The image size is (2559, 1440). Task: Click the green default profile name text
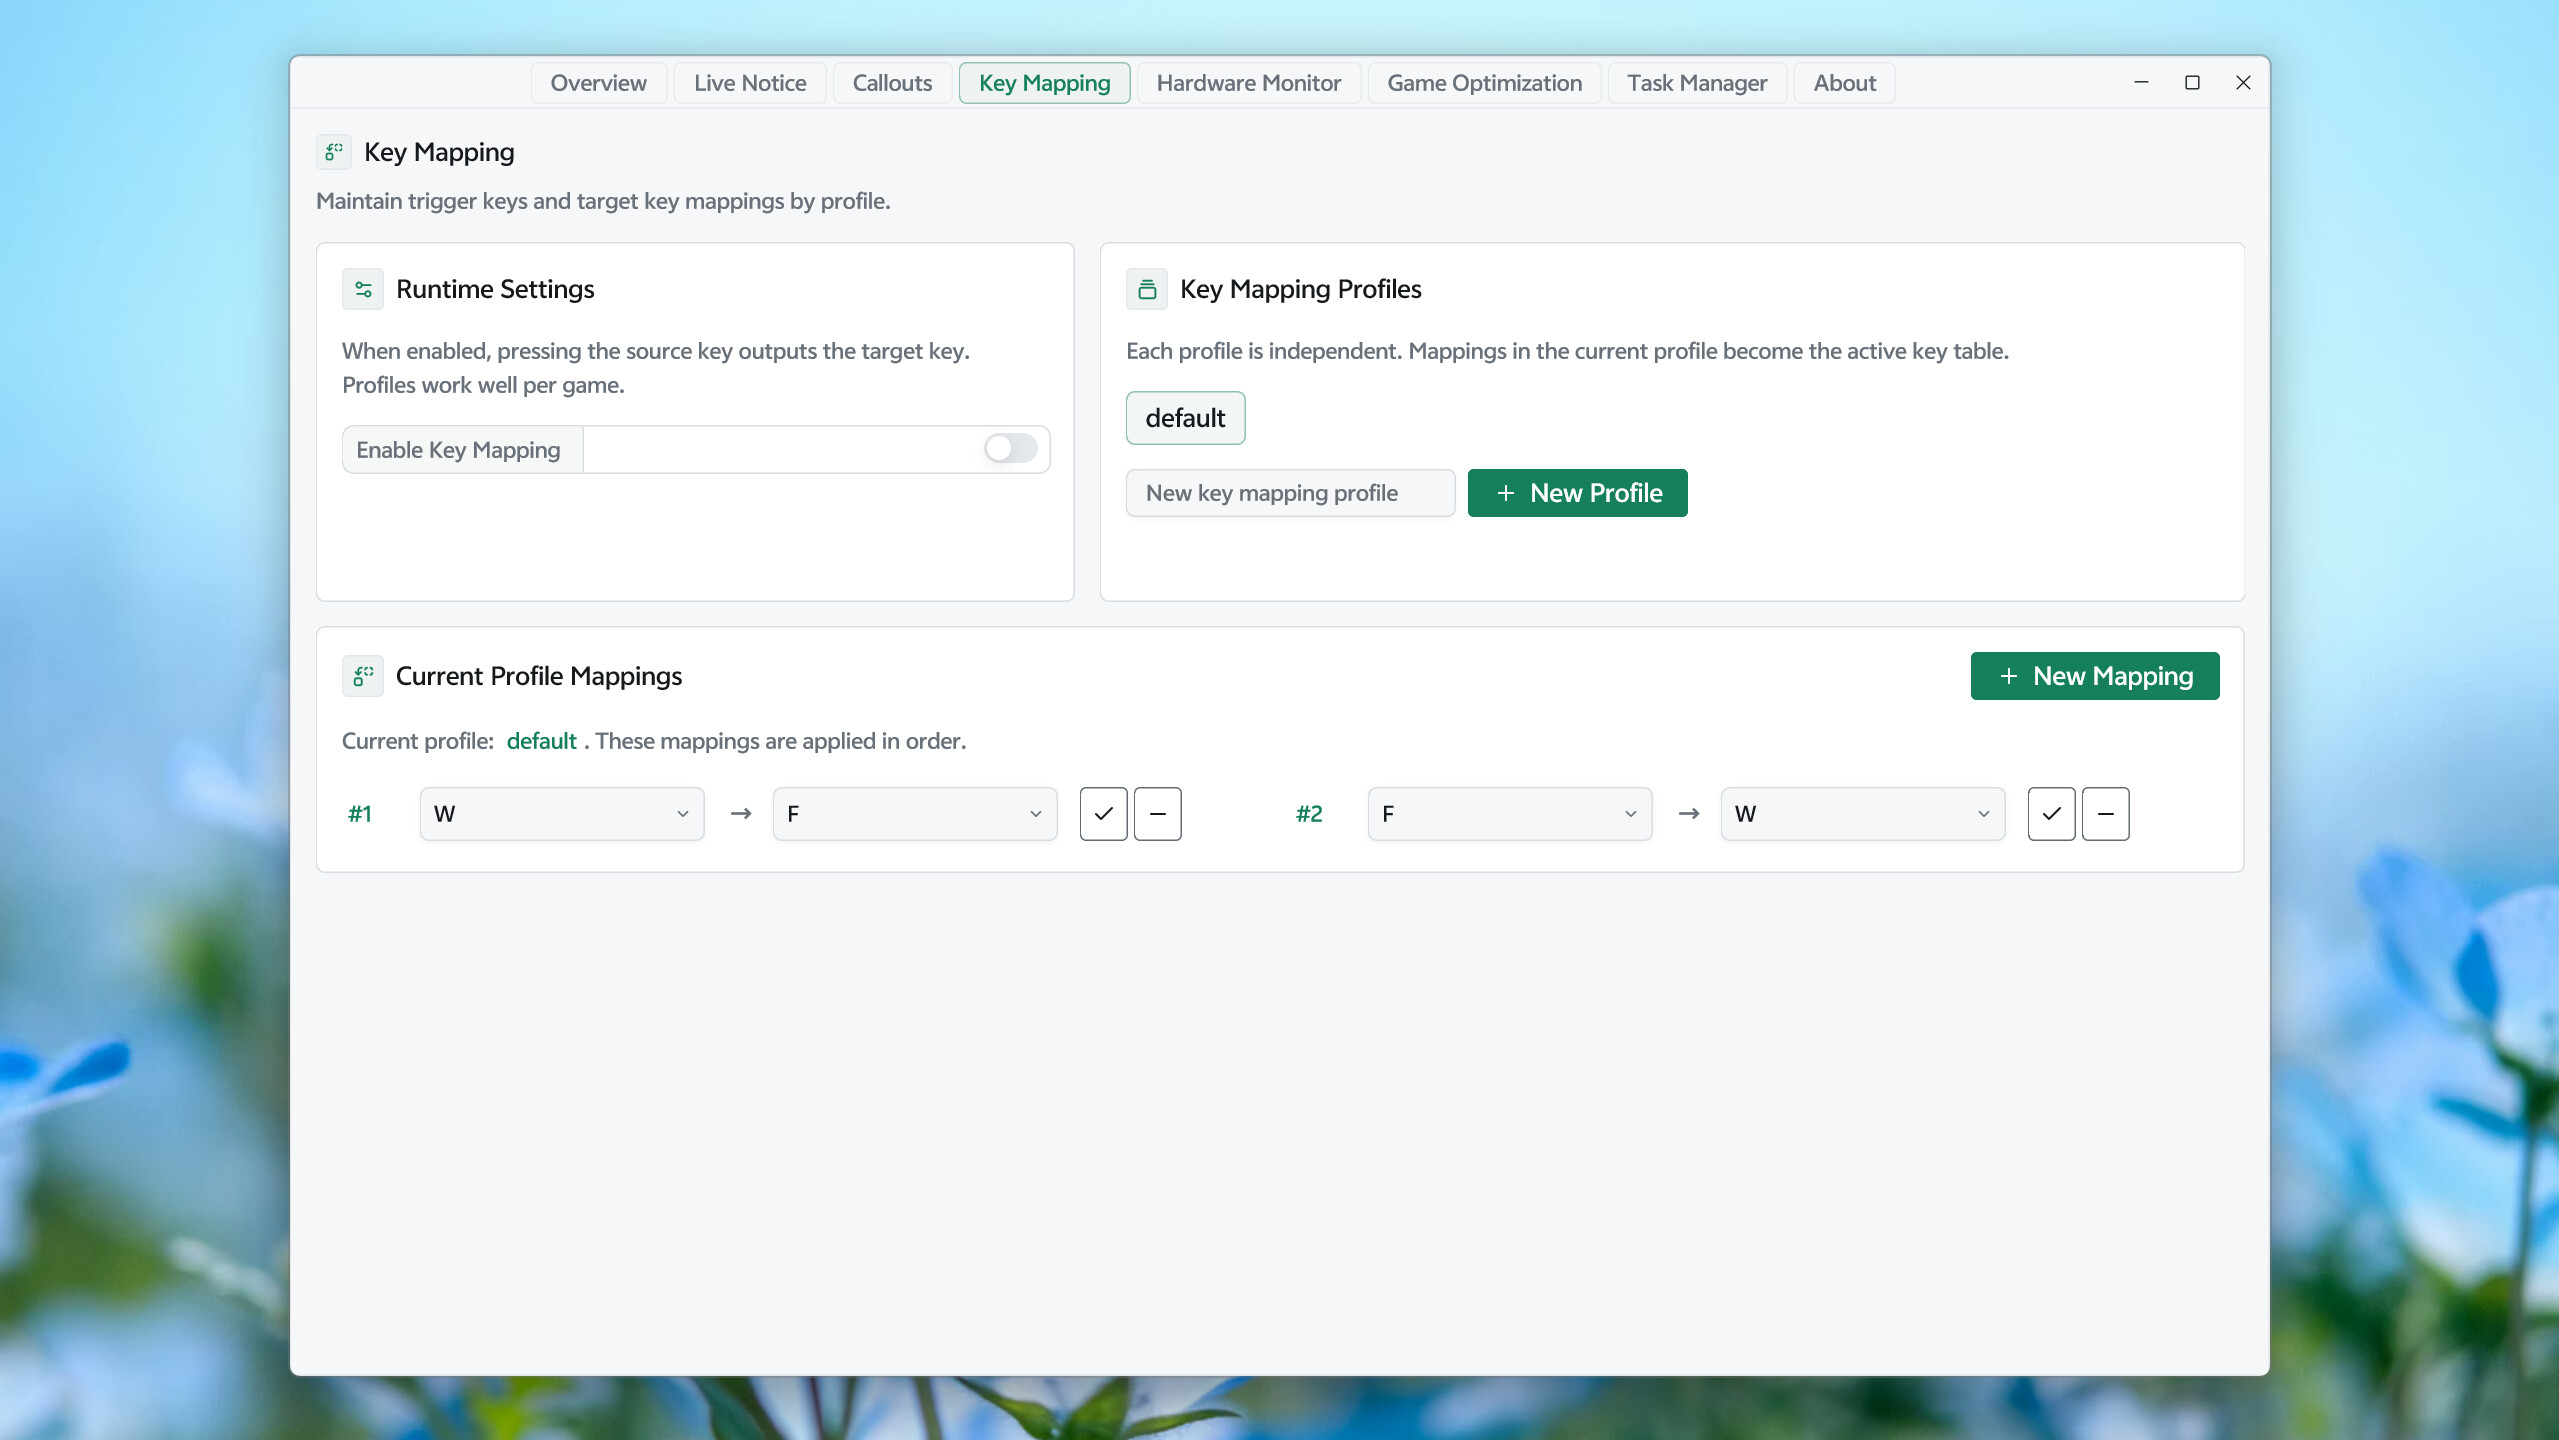(x=541, y=741)
